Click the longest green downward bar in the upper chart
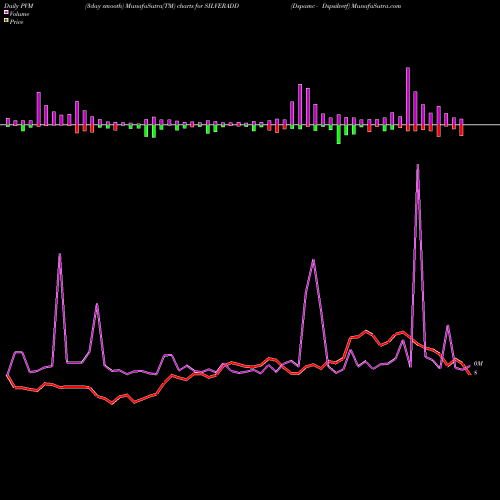Screen dimensions: 500x500 point(339,134)
